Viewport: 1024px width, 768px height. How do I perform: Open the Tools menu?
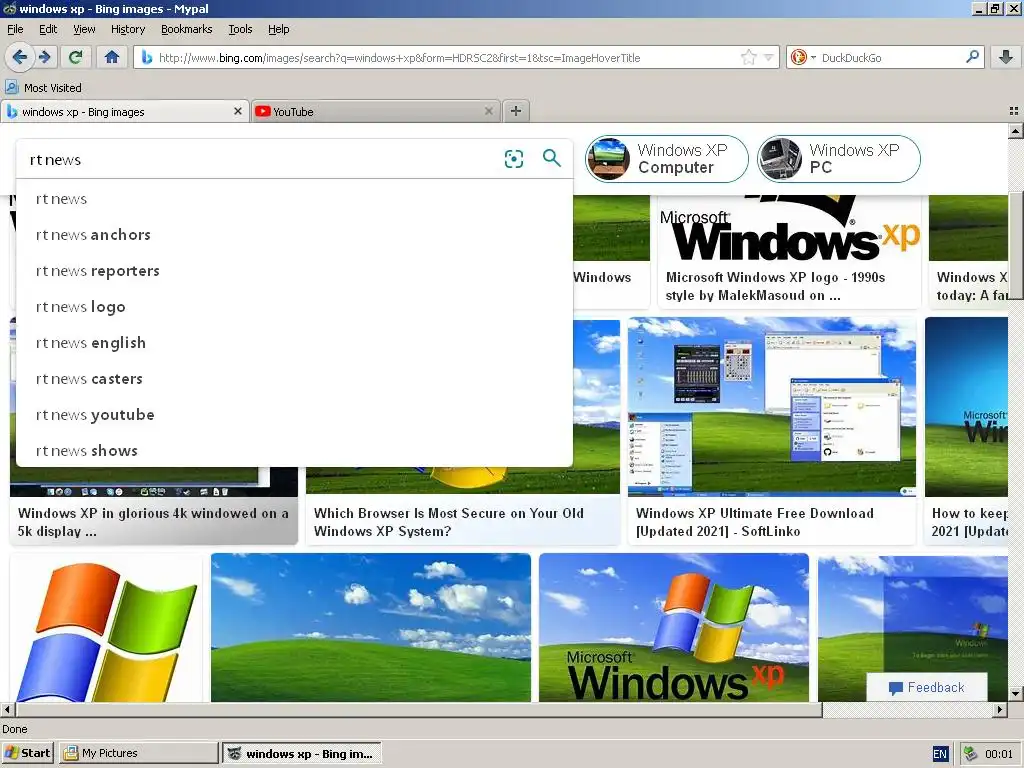pyautogui.click(x=240, y=29)
